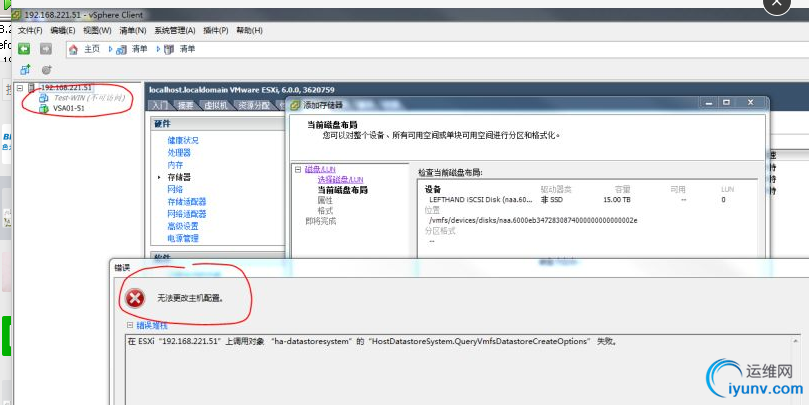Click the green back navigation arrow
This screenshot has width=809, height=405.
(x=24, y=48)
